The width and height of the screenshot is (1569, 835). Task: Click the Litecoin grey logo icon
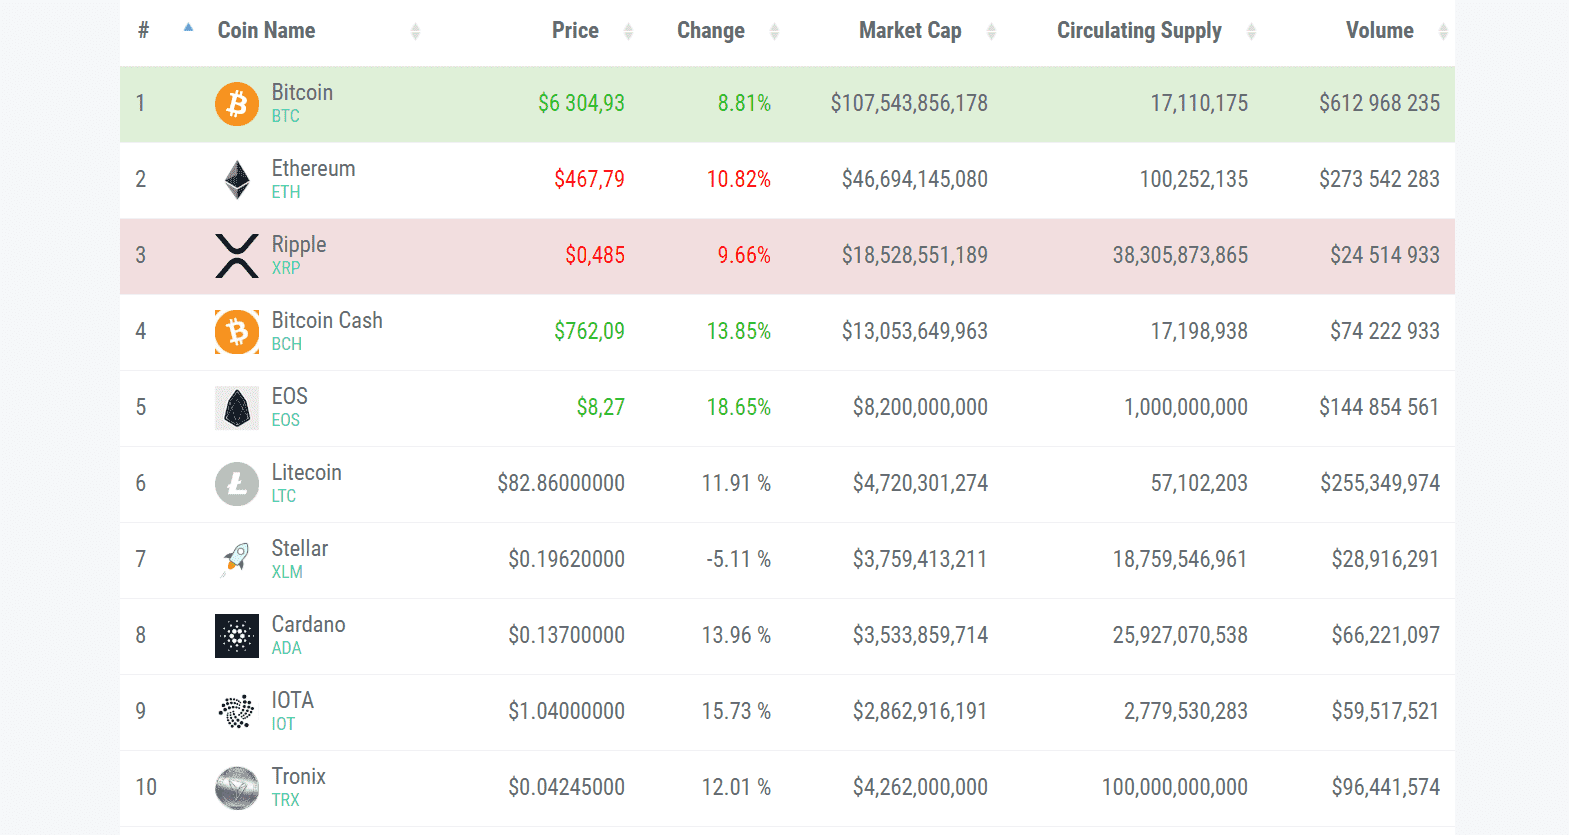pyautogui.click(x=237, y=484)
